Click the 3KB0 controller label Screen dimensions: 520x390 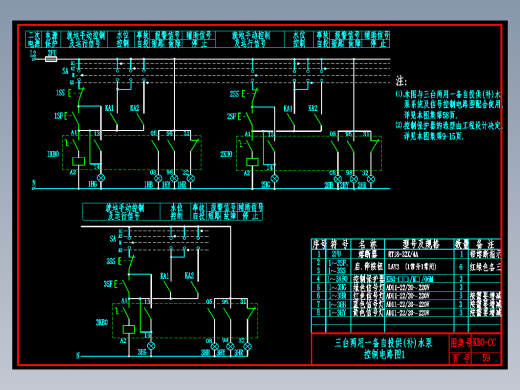[102, 322]
